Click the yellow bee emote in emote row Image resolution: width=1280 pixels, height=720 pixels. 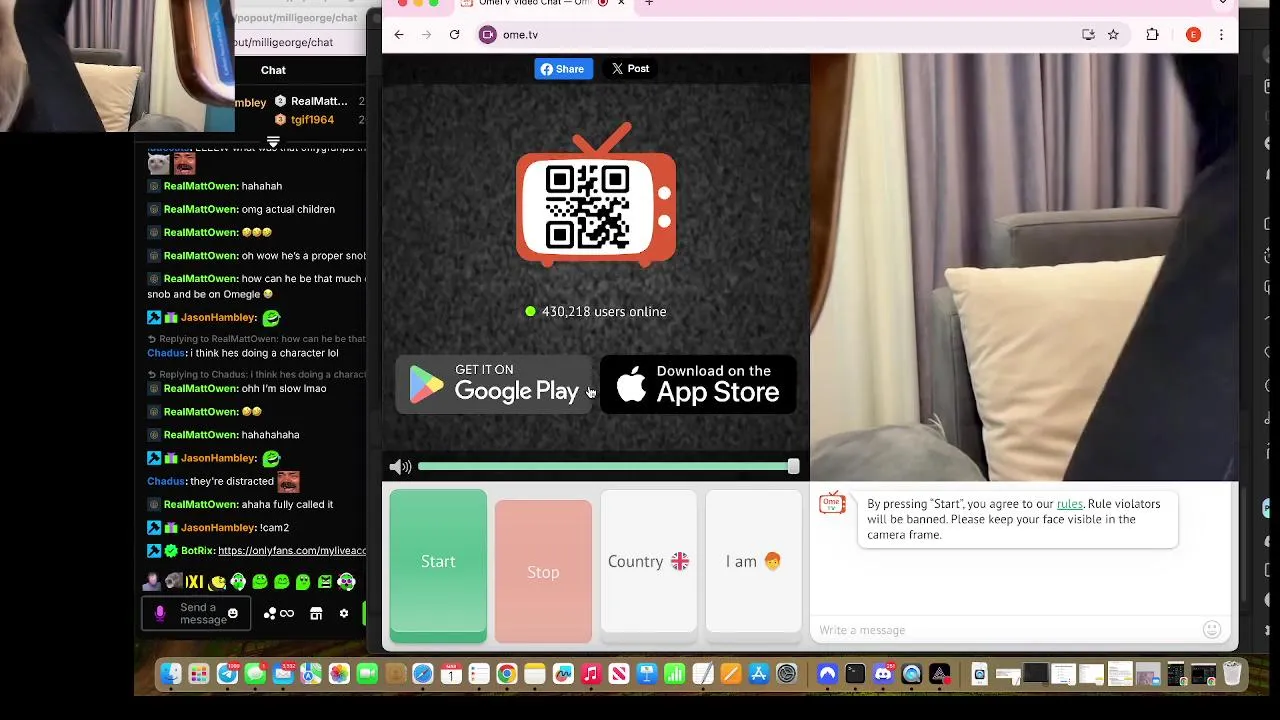tap(217, 582)
